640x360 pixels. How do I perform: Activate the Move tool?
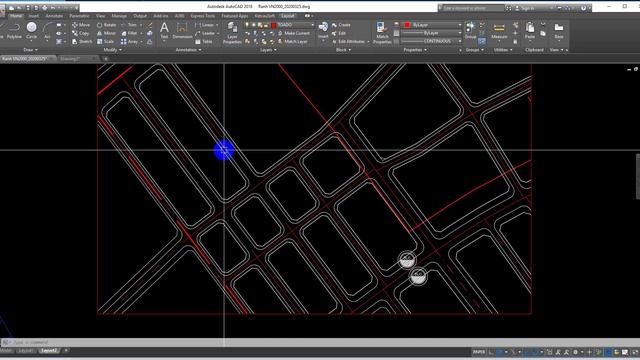(81, 25)
